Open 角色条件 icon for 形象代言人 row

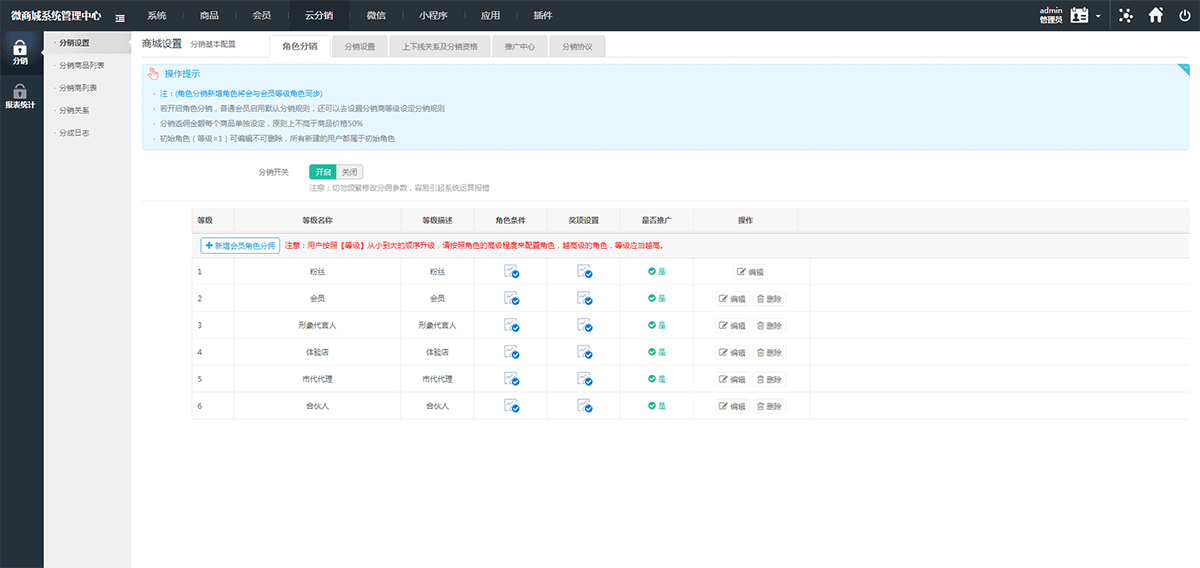pos(511,325)
